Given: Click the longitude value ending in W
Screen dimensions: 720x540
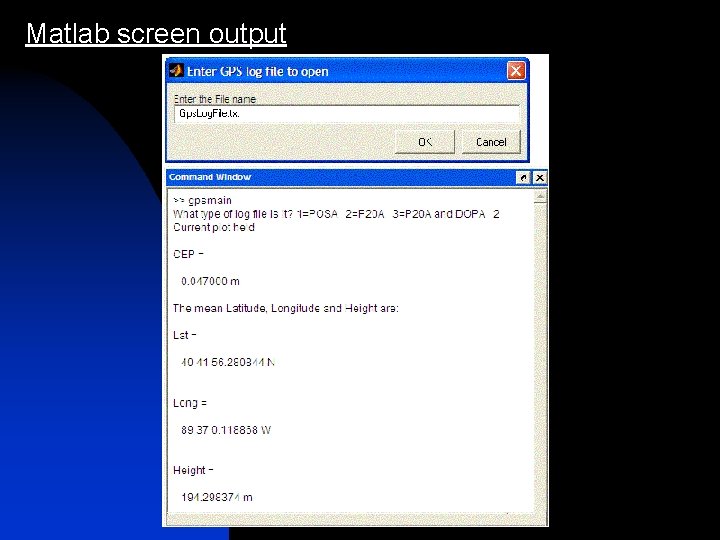Looking at the screenshot, I should coord(226,430).
